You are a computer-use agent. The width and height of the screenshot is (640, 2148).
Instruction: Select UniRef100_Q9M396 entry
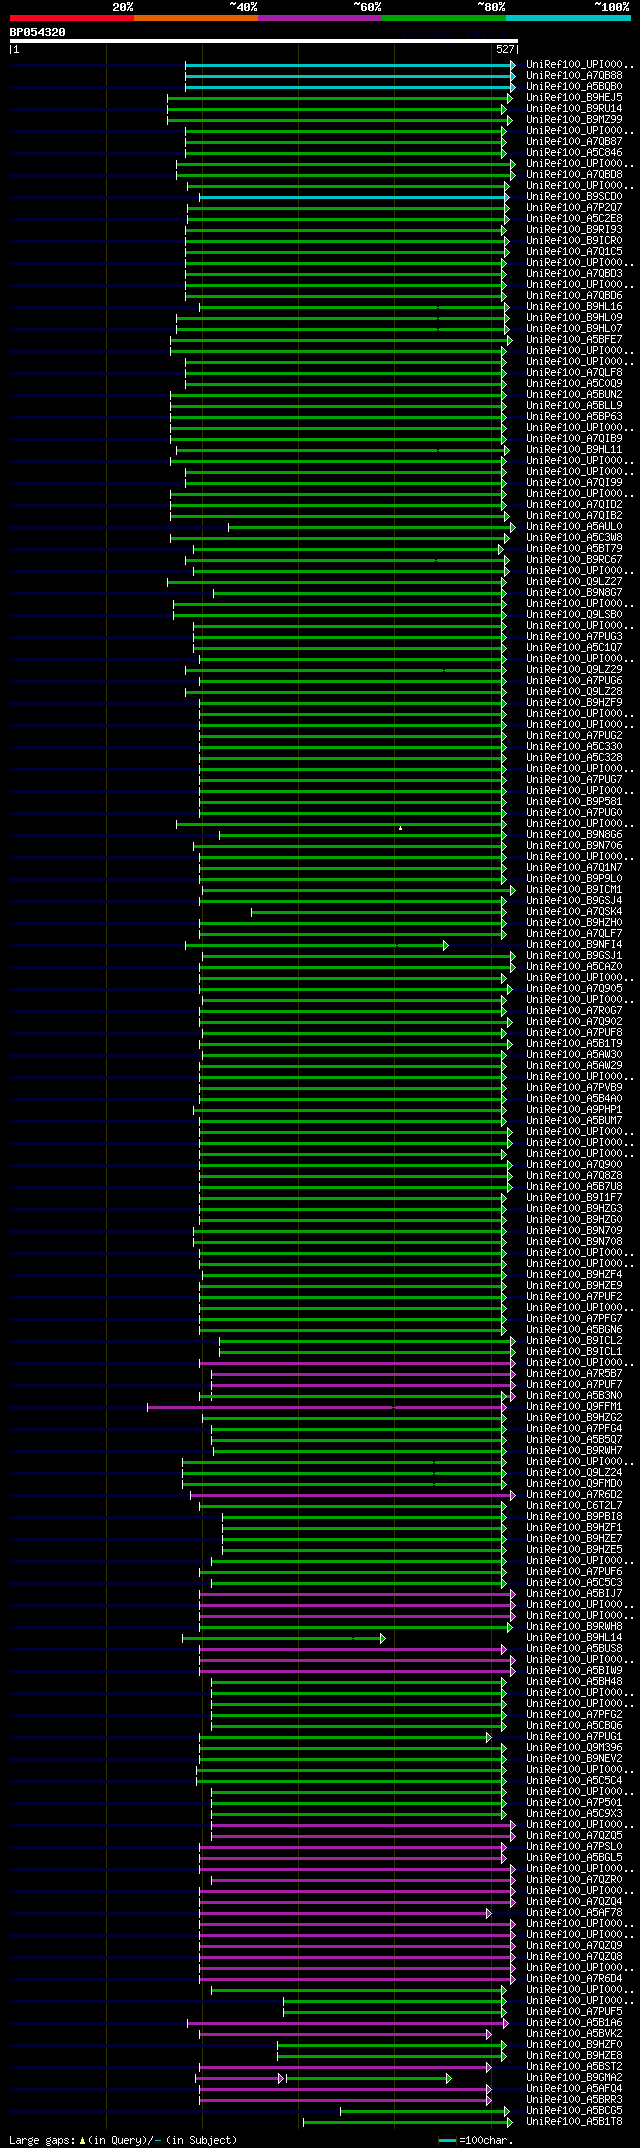point(574,1748)
